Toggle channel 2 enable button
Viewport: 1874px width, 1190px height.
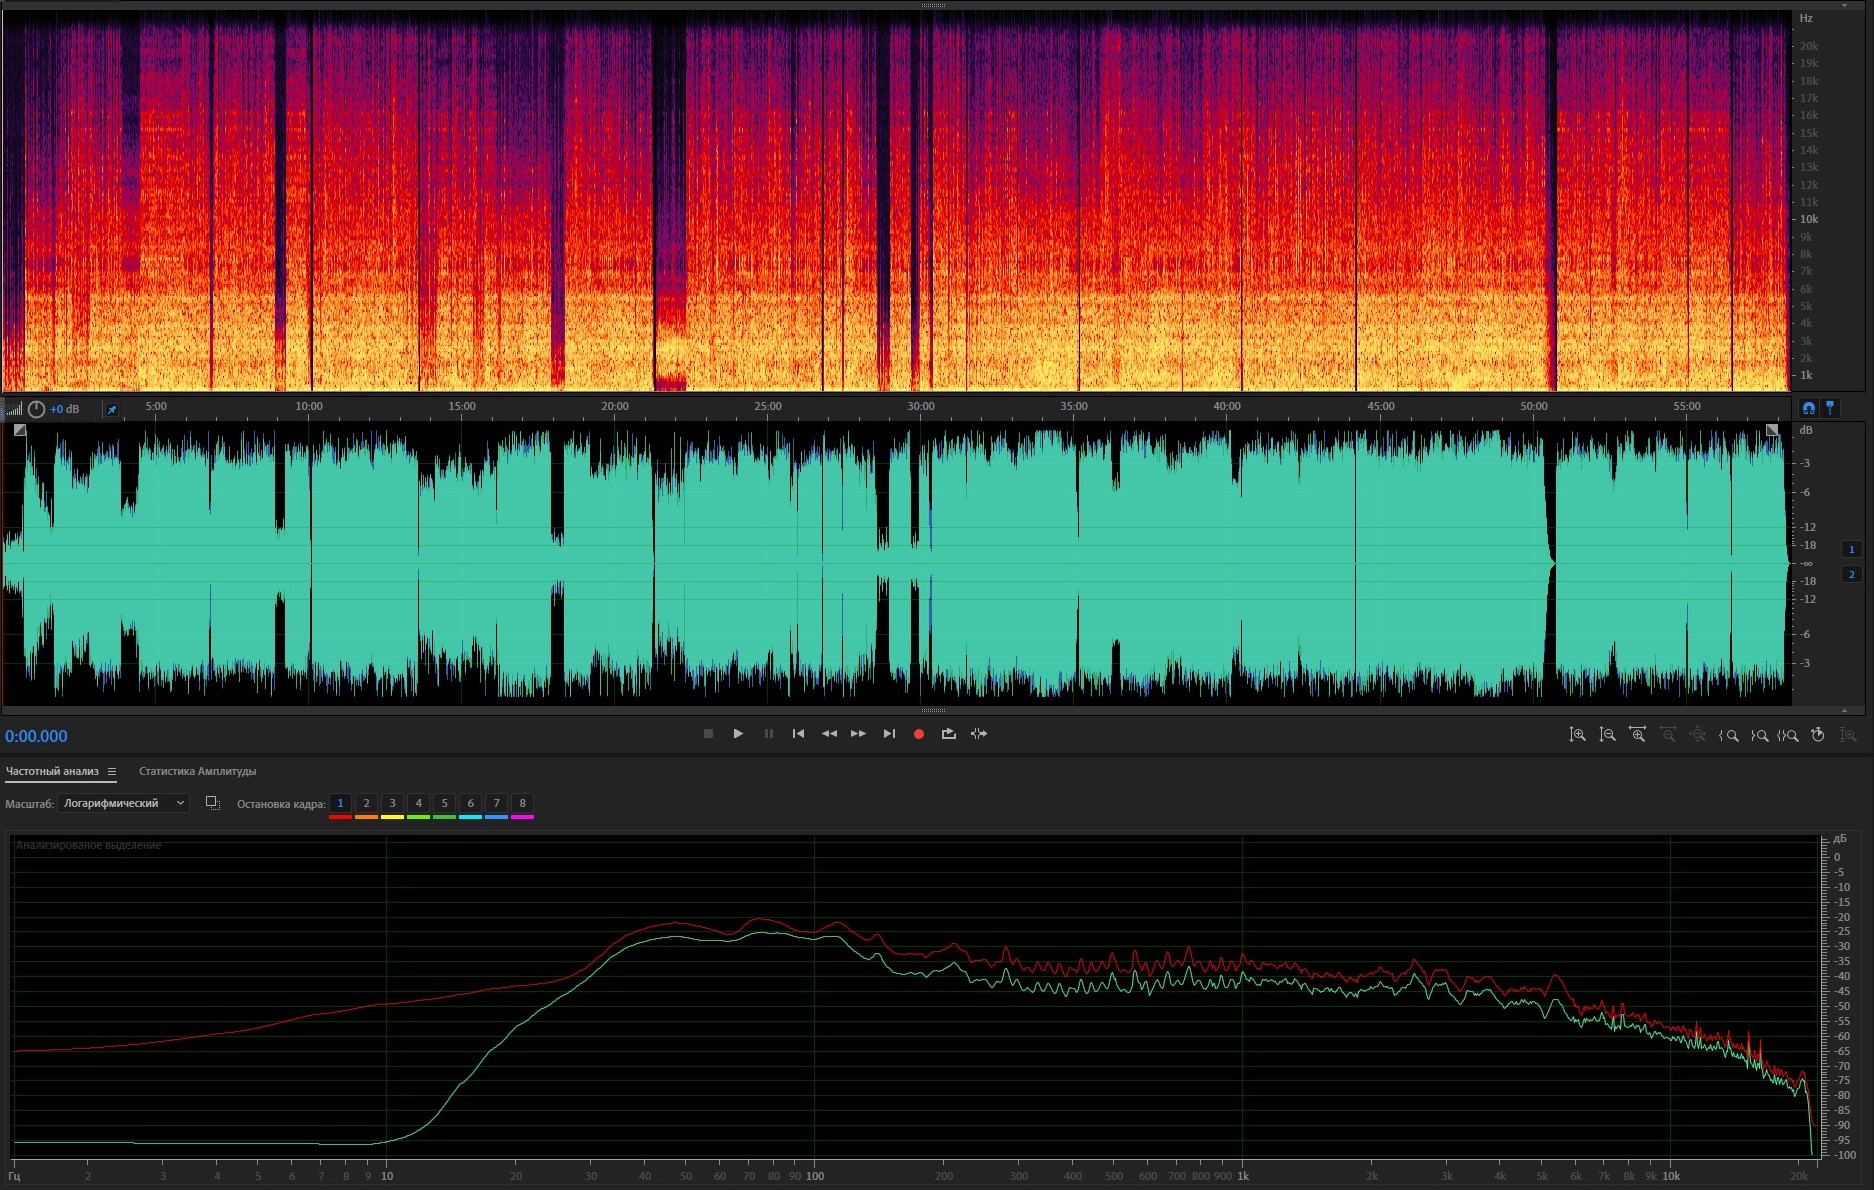coord(1851,574)
